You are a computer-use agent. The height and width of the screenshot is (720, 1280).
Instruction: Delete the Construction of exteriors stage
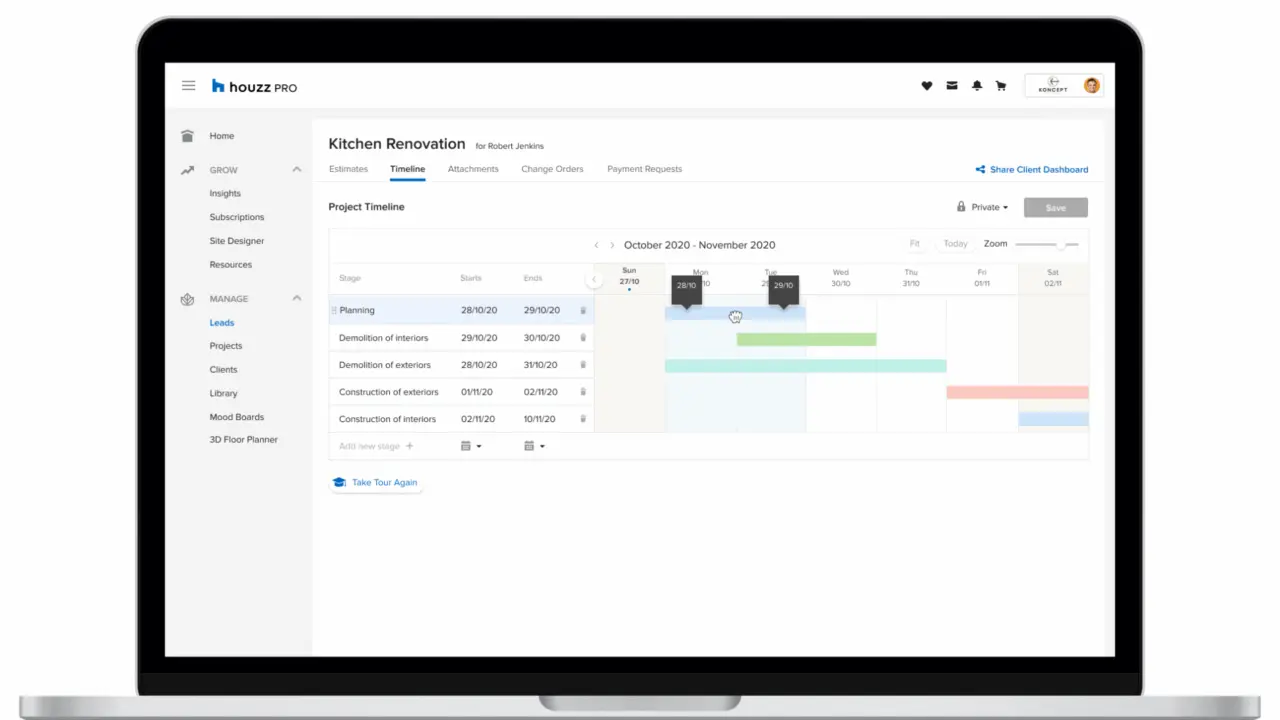pyautogui.click(x=583, y=392)
